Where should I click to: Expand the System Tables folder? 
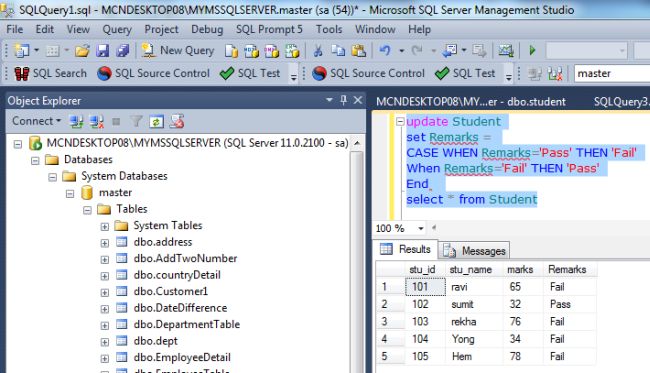(104, 227)
